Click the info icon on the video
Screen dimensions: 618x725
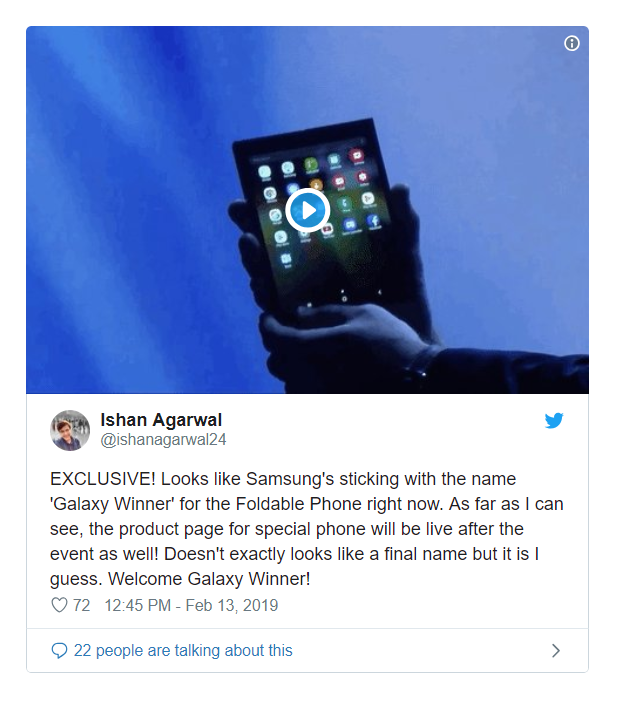point(571,43)
